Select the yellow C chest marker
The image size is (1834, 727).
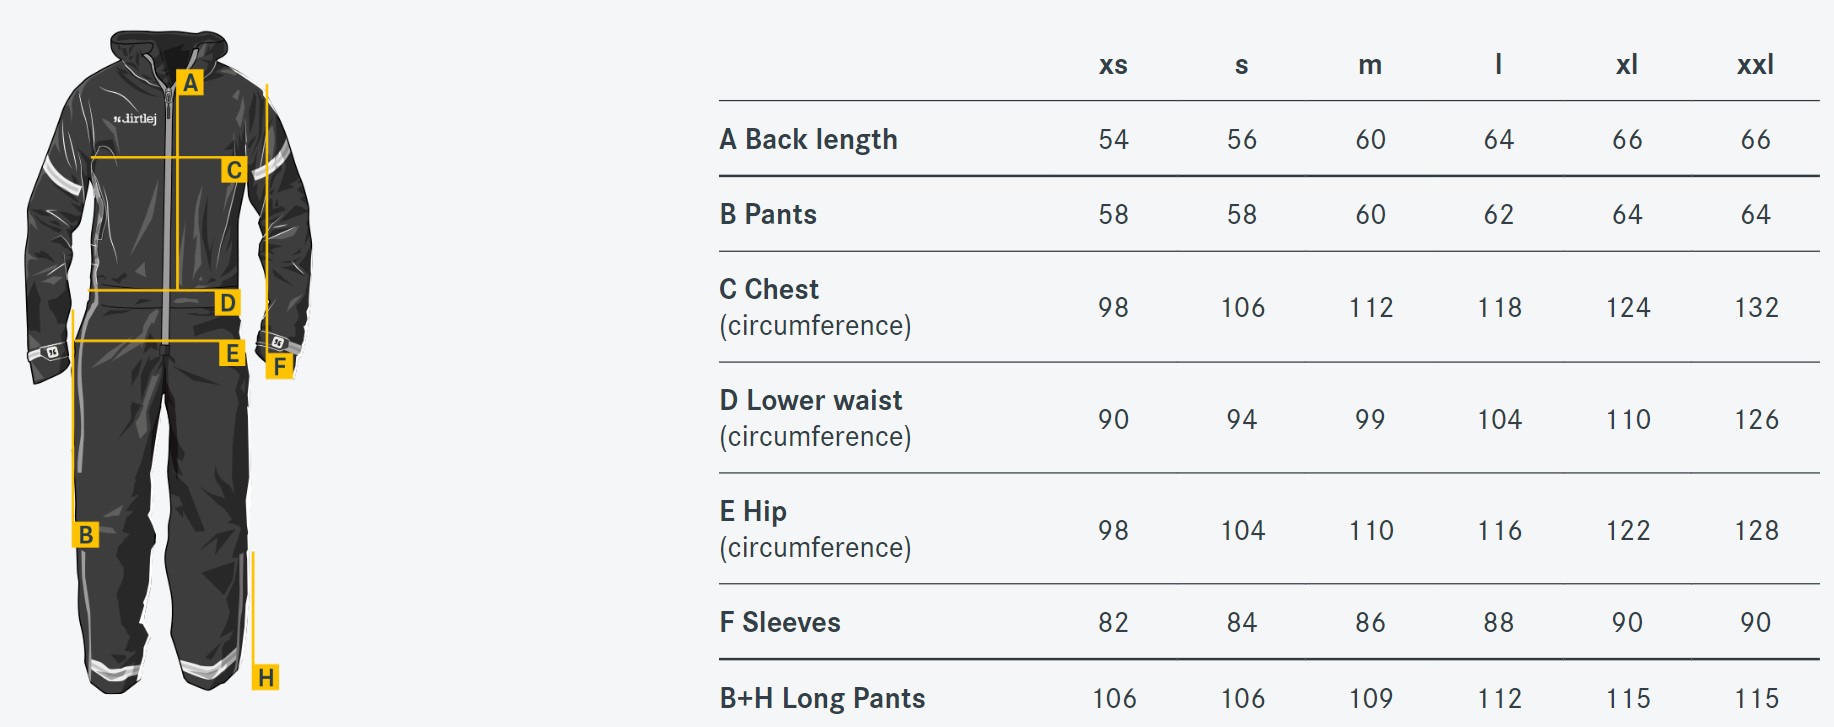pos(234,169)
